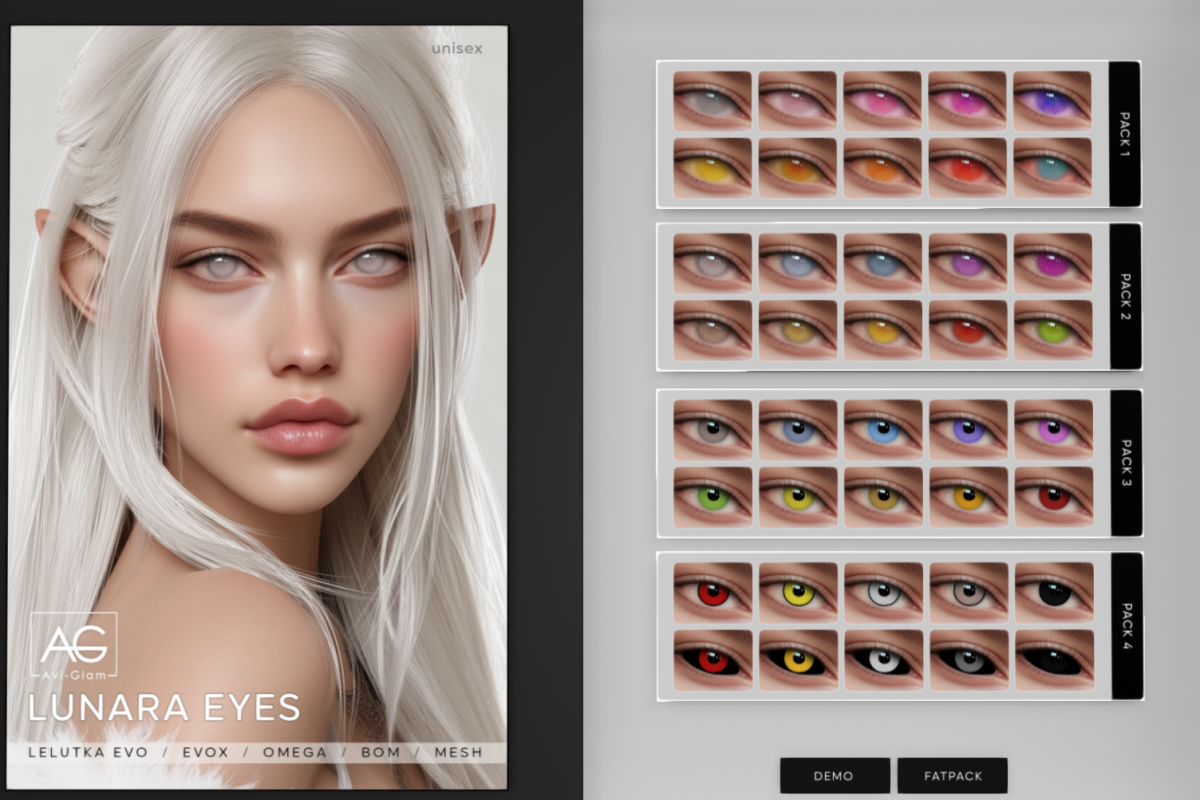Select the PACK 1 label tab
The height and width of the screenshot is (800, 1200).
click(x=1125, y=134)
